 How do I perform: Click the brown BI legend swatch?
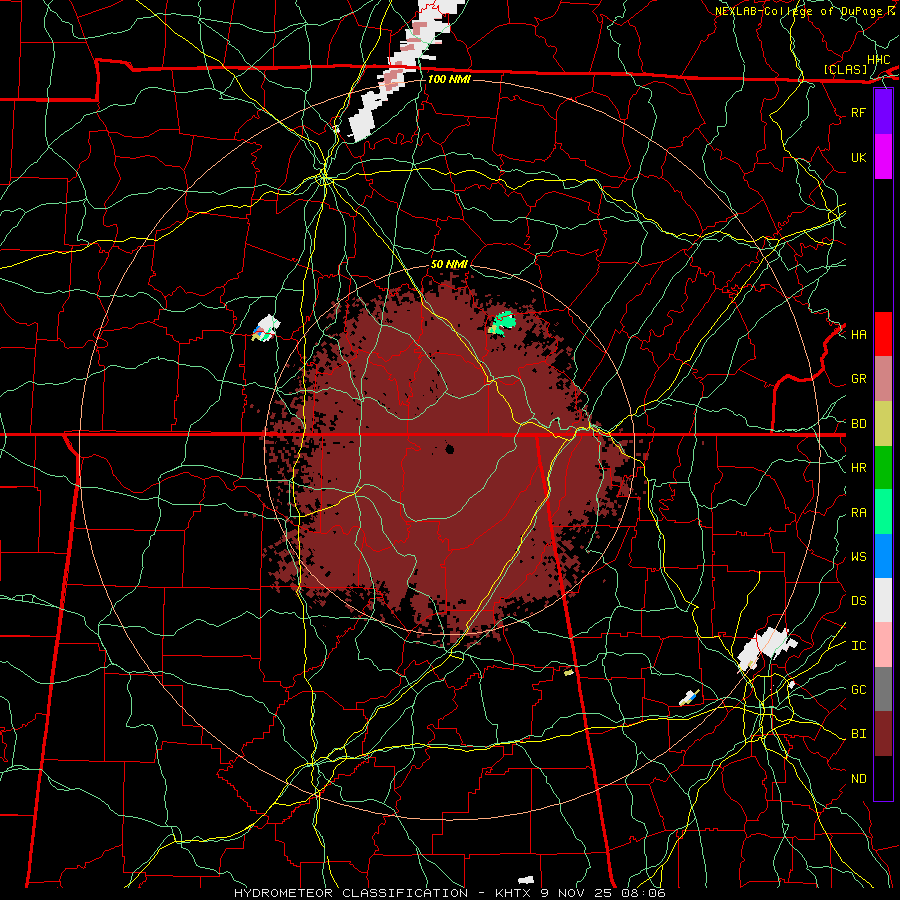point(883,734)
